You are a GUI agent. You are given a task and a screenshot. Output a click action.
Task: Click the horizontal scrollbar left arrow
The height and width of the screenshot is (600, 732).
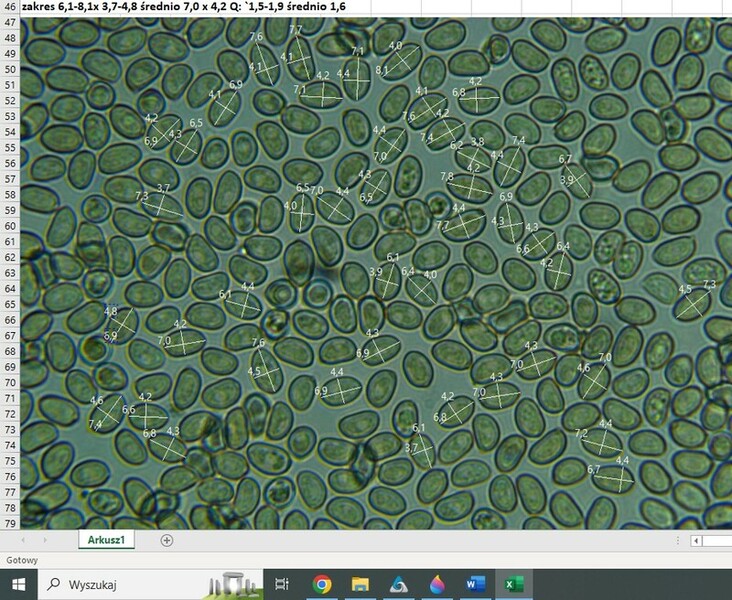696,541
